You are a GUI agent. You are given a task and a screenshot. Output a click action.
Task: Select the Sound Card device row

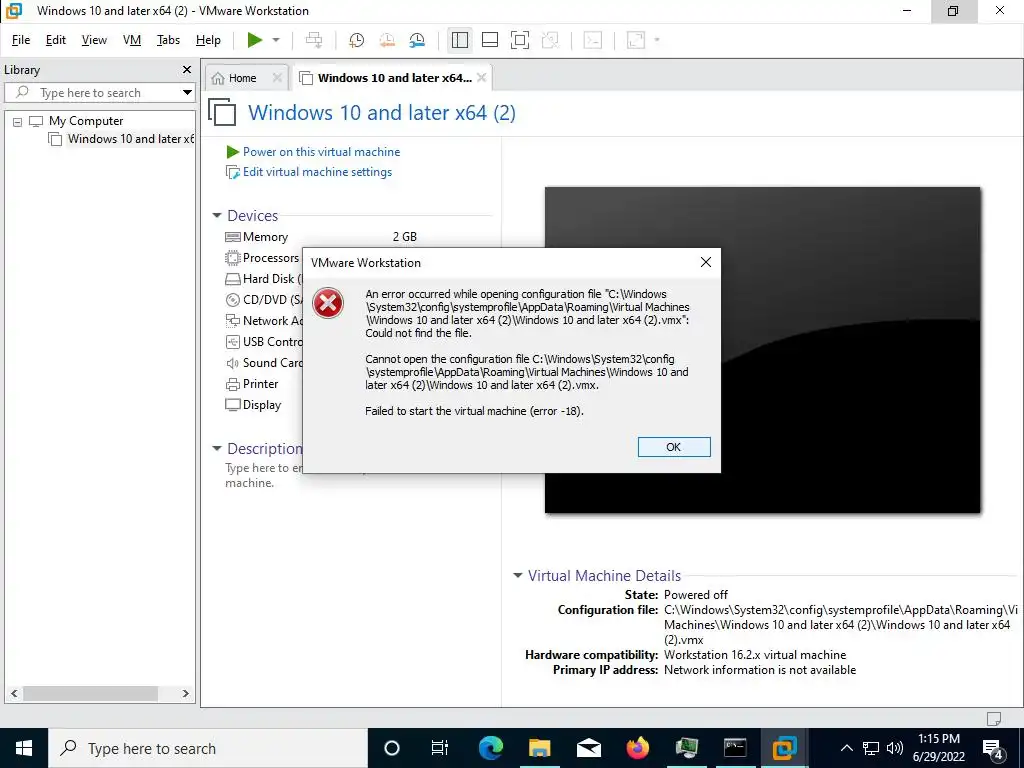point(263,362)
